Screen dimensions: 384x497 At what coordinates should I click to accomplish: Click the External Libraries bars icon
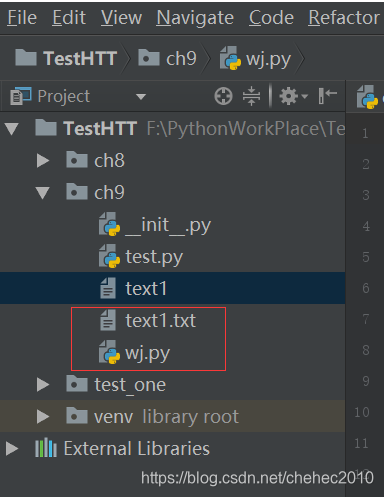tap(46, 447)
